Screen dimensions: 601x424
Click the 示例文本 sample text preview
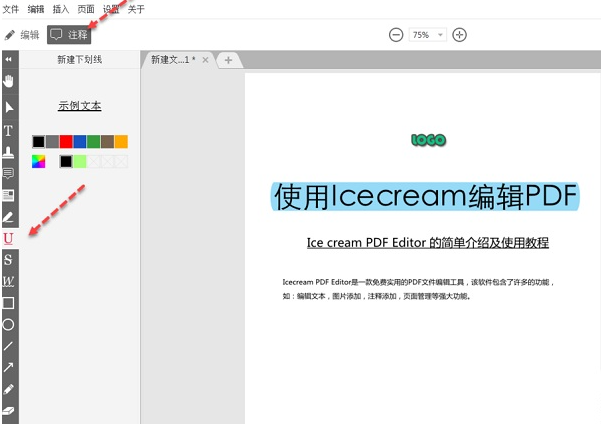(80, 105)
